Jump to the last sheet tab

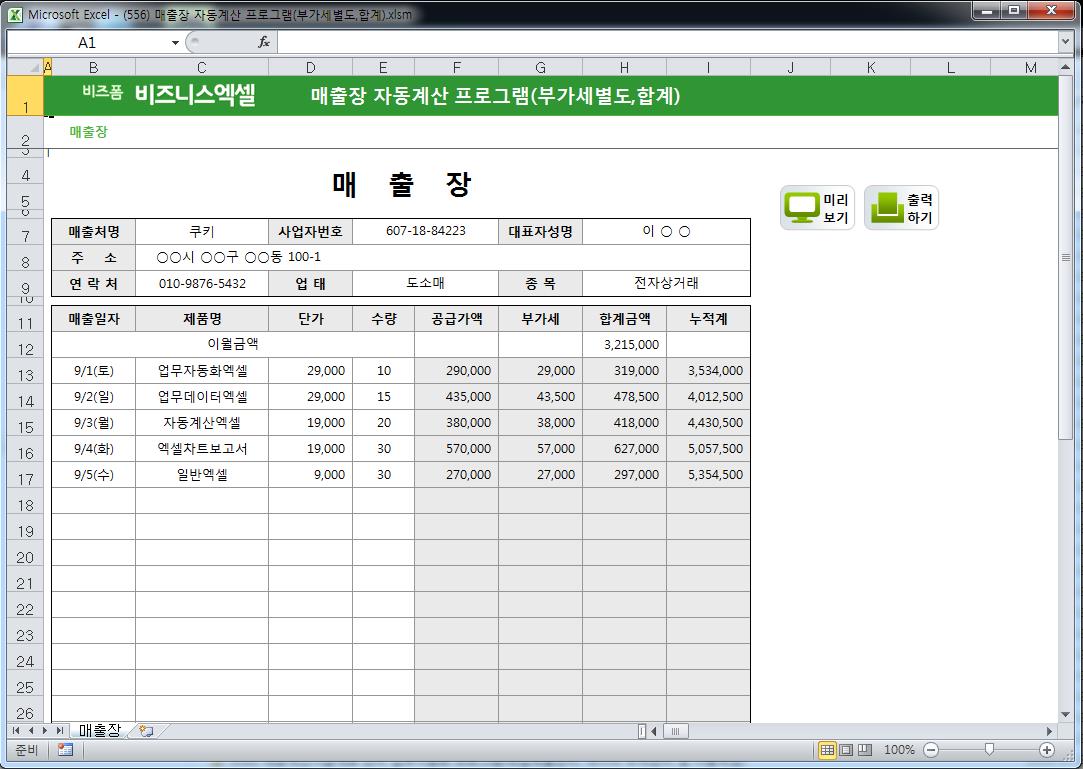point(60,731)
